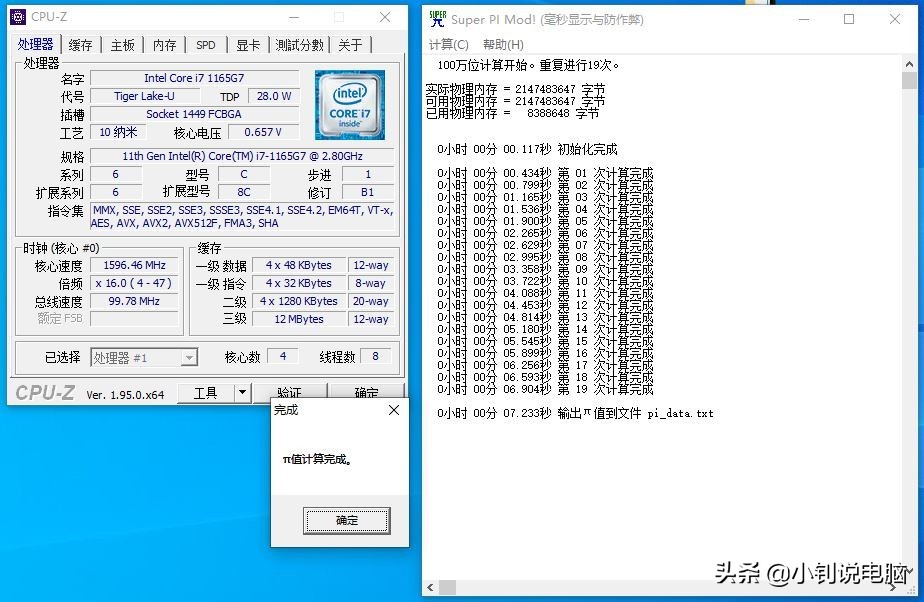This screenshot has width=924, height=602.
Task: Open the 显卡 tab
Action: pyautogui.click(x=247, y=44)
